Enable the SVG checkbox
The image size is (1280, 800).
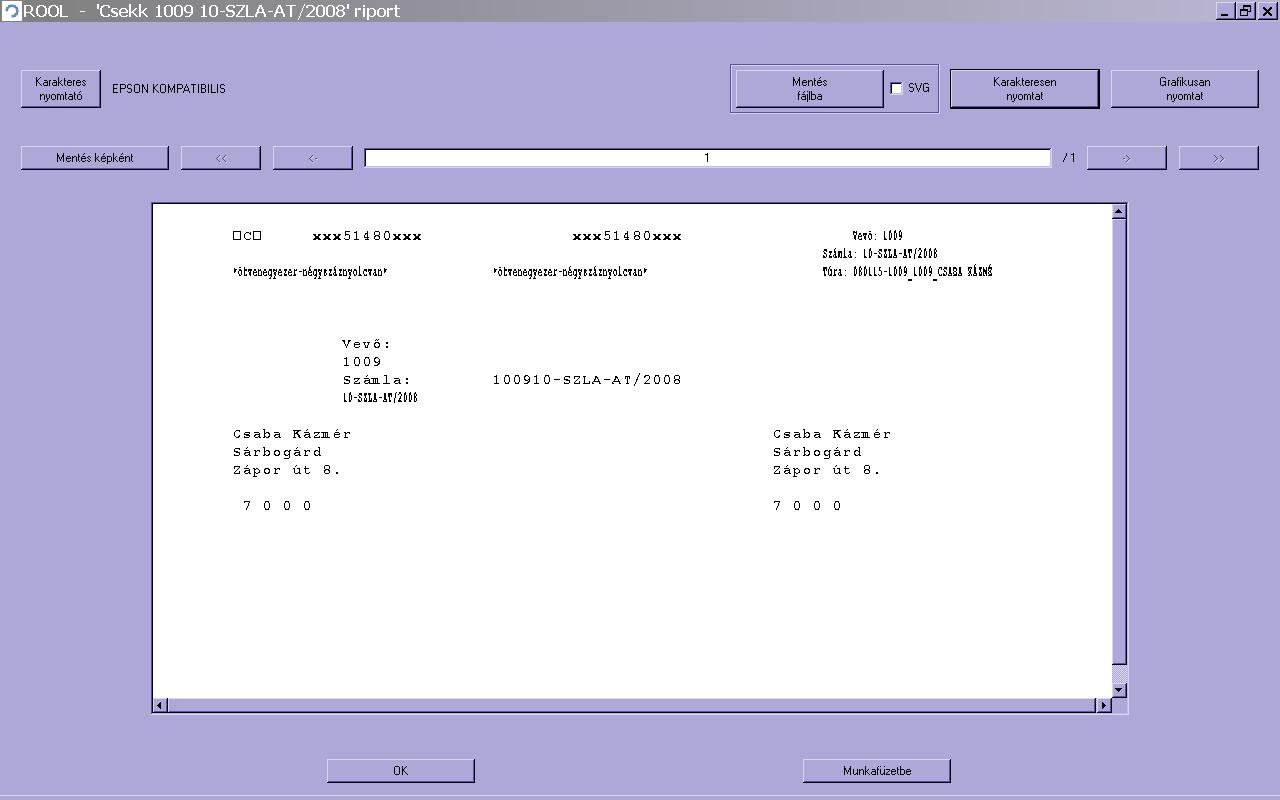(896, 88)
